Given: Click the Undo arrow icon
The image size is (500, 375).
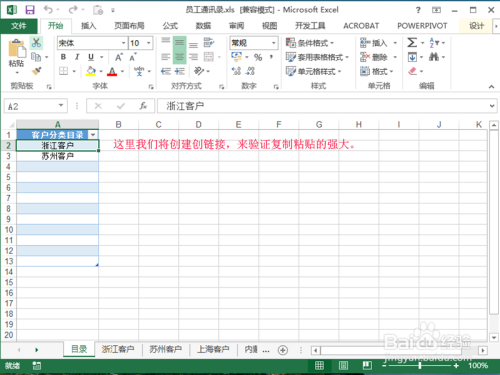Looking at the screenshot, I should click(48, 10).
